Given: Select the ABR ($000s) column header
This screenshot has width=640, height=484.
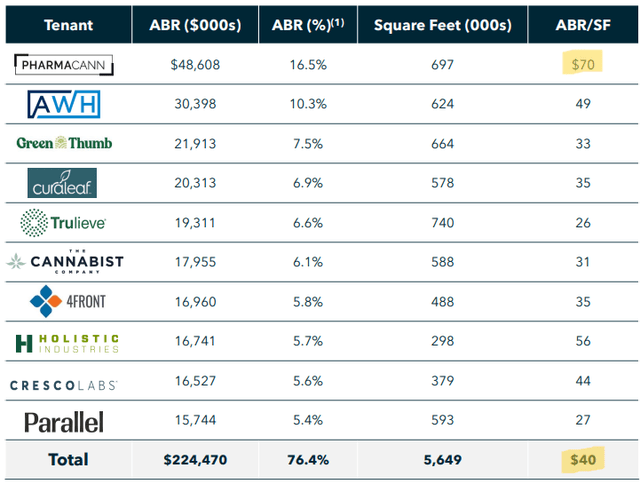Looking at the screenshot, I should click(195, 25).
